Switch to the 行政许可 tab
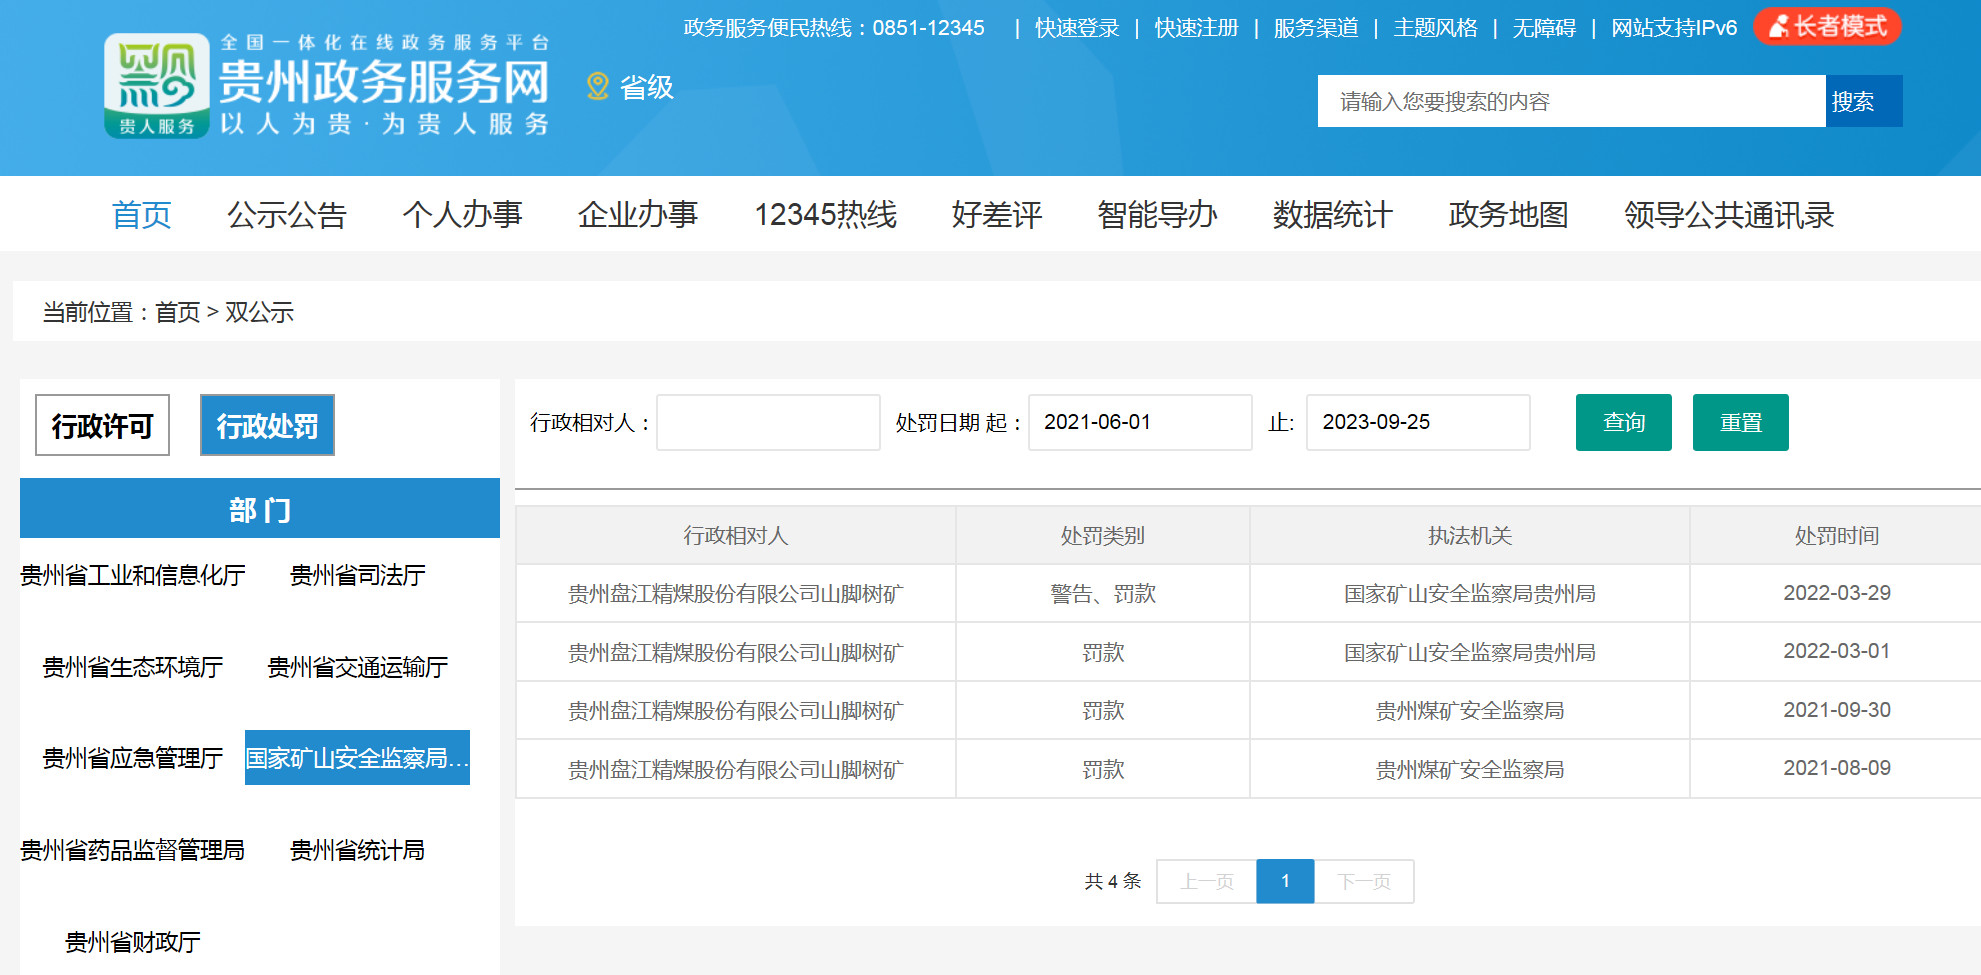The height and width of the screenshot is (975, 1981). (x=102, y=426)
